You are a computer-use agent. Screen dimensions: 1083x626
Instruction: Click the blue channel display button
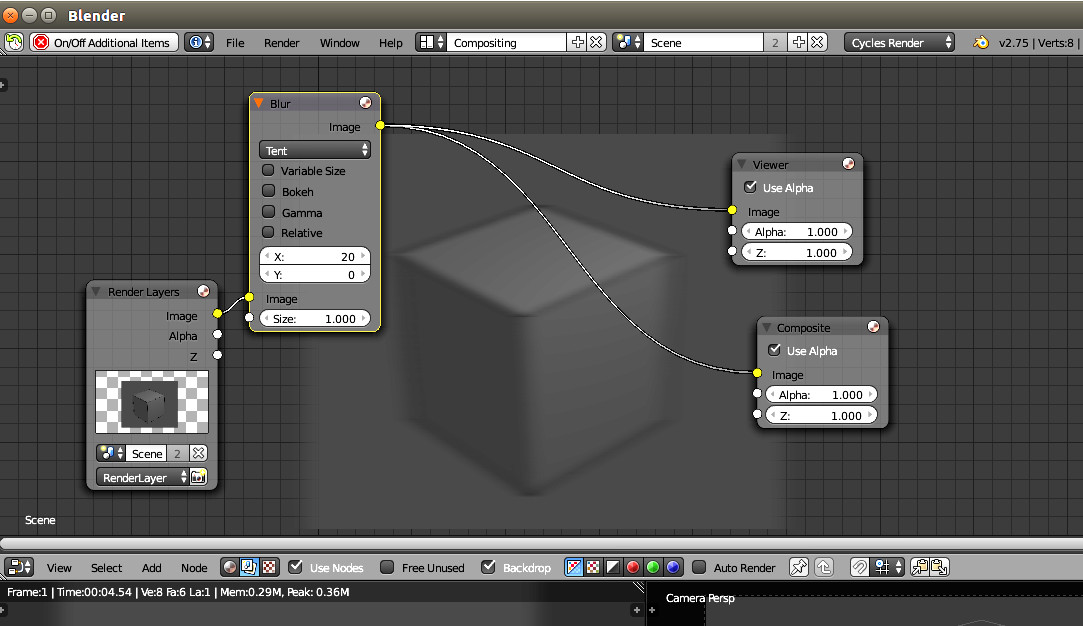[673, 567]
